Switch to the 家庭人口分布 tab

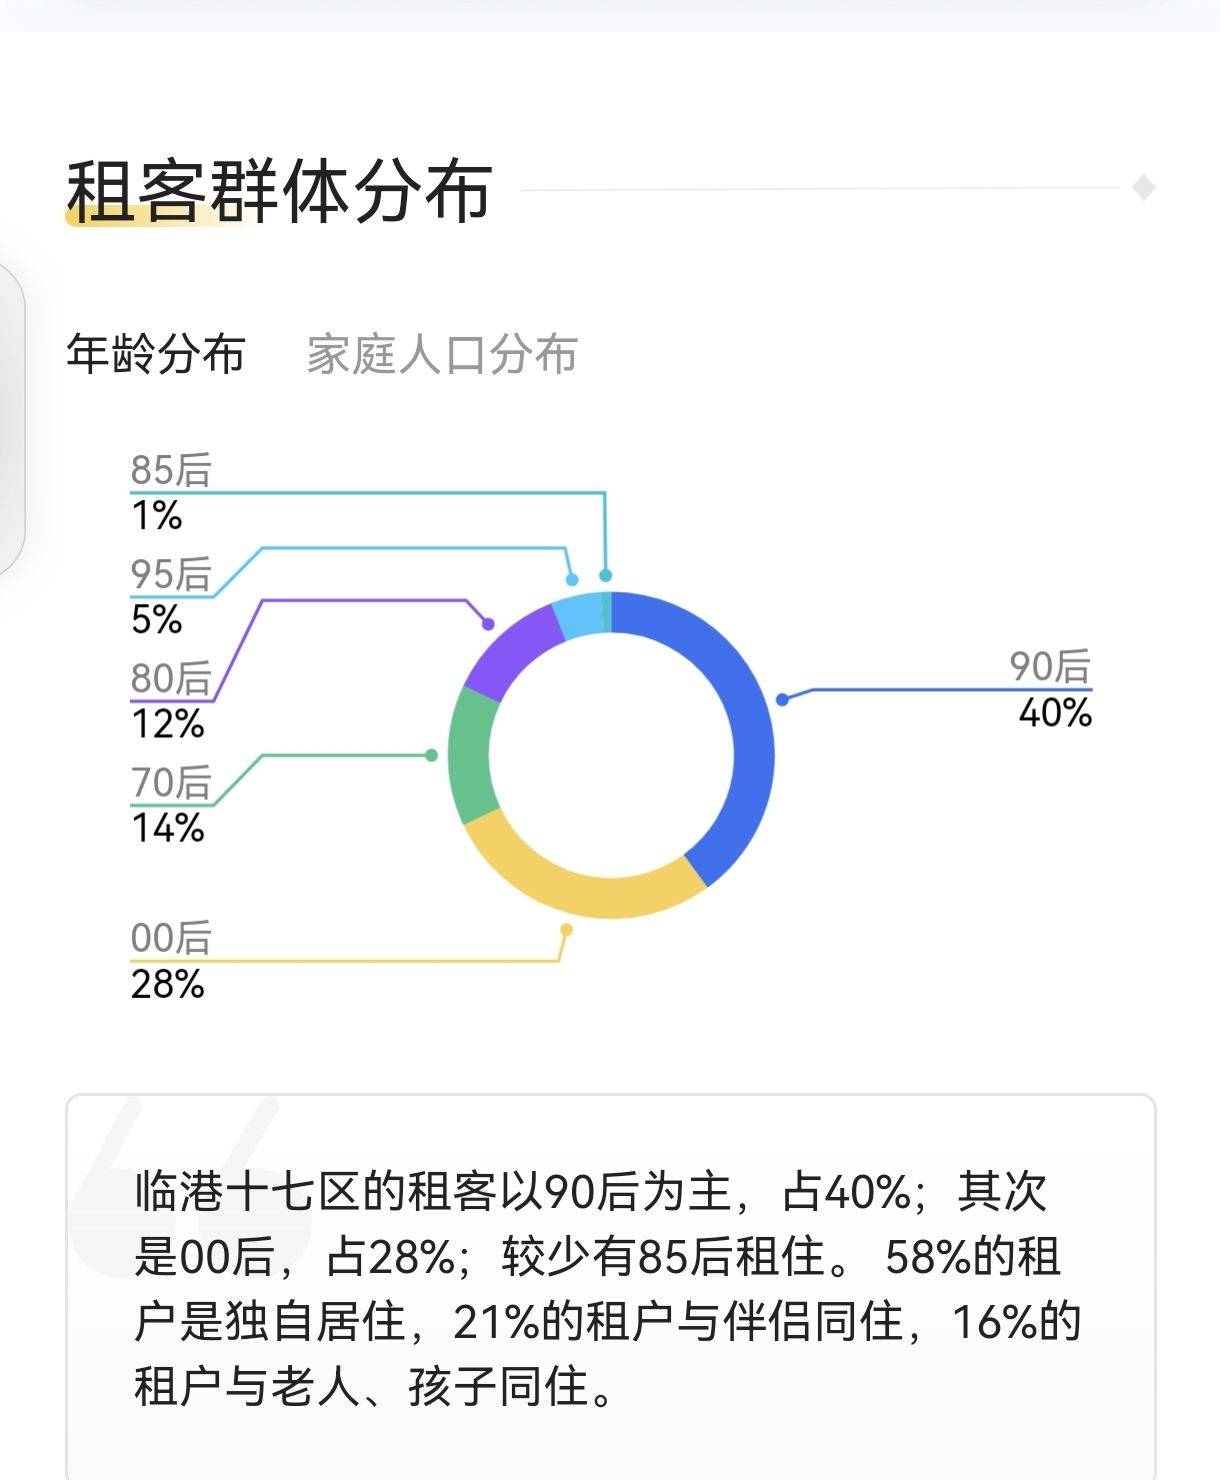(x=441, y=354)
